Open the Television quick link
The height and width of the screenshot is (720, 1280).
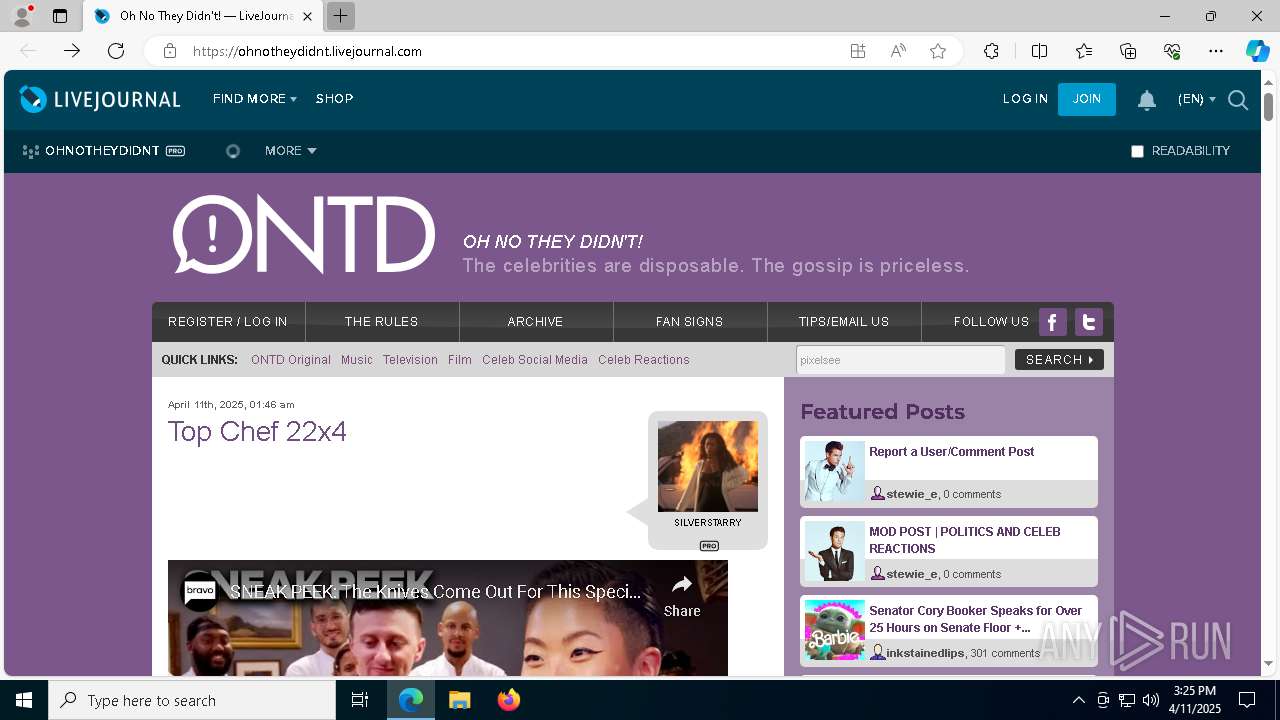(410, 360)
